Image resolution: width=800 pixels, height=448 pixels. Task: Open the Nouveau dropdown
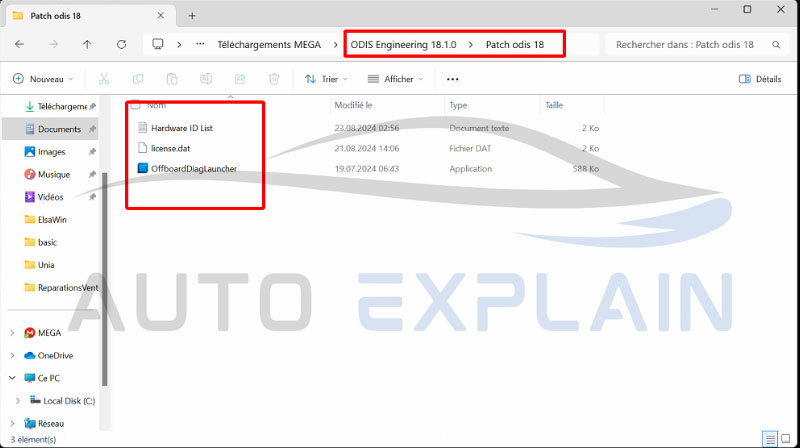click(43, 79)
